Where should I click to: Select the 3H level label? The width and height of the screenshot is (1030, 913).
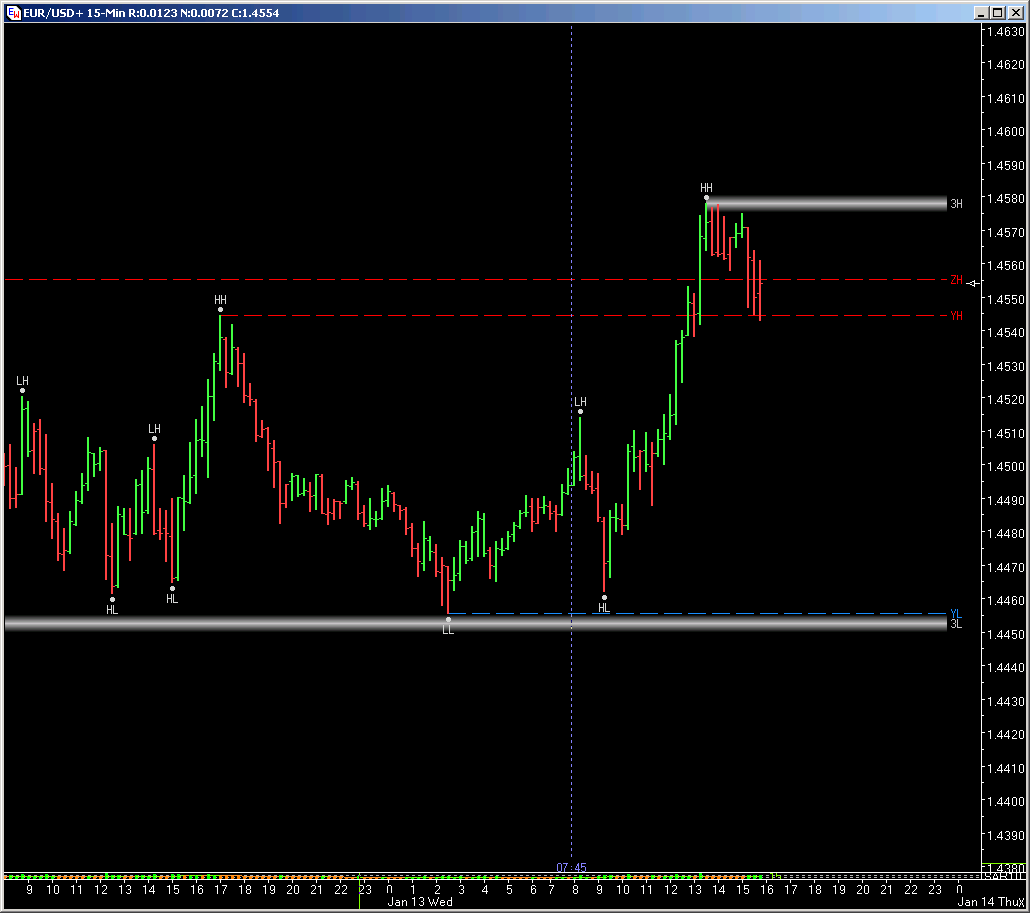(x=956, y=204)
